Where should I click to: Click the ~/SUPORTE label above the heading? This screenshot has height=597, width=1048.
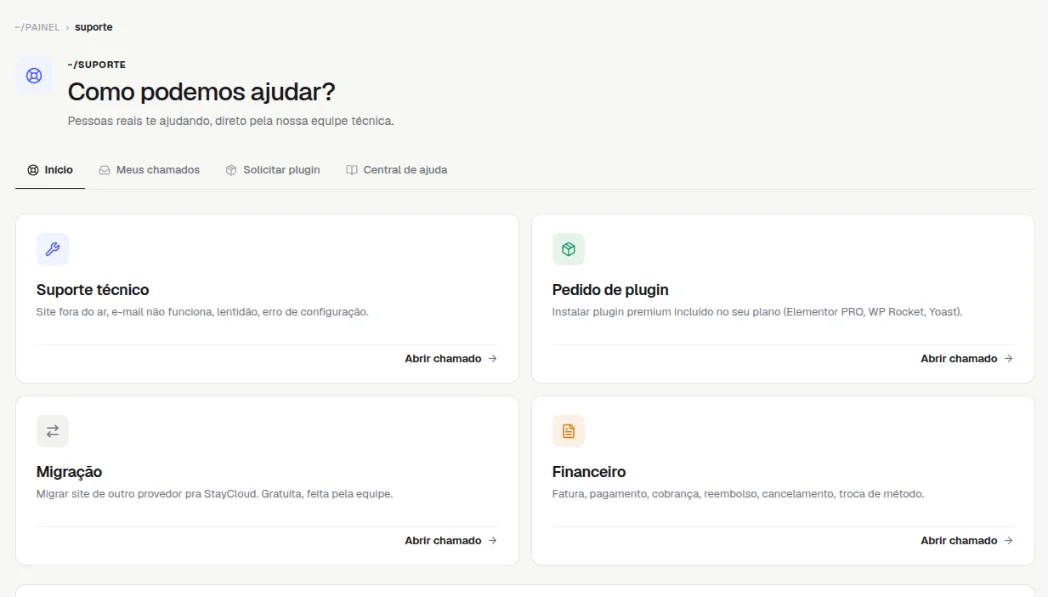pyautogui.click(x=97, y=65)
